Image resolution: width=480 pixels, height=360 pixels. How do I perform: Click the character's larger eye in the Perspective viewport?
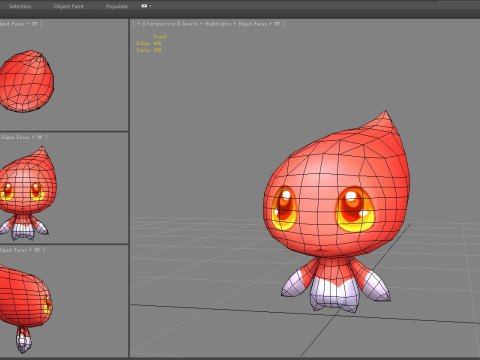pyautogui.click(x=355, y=209)
